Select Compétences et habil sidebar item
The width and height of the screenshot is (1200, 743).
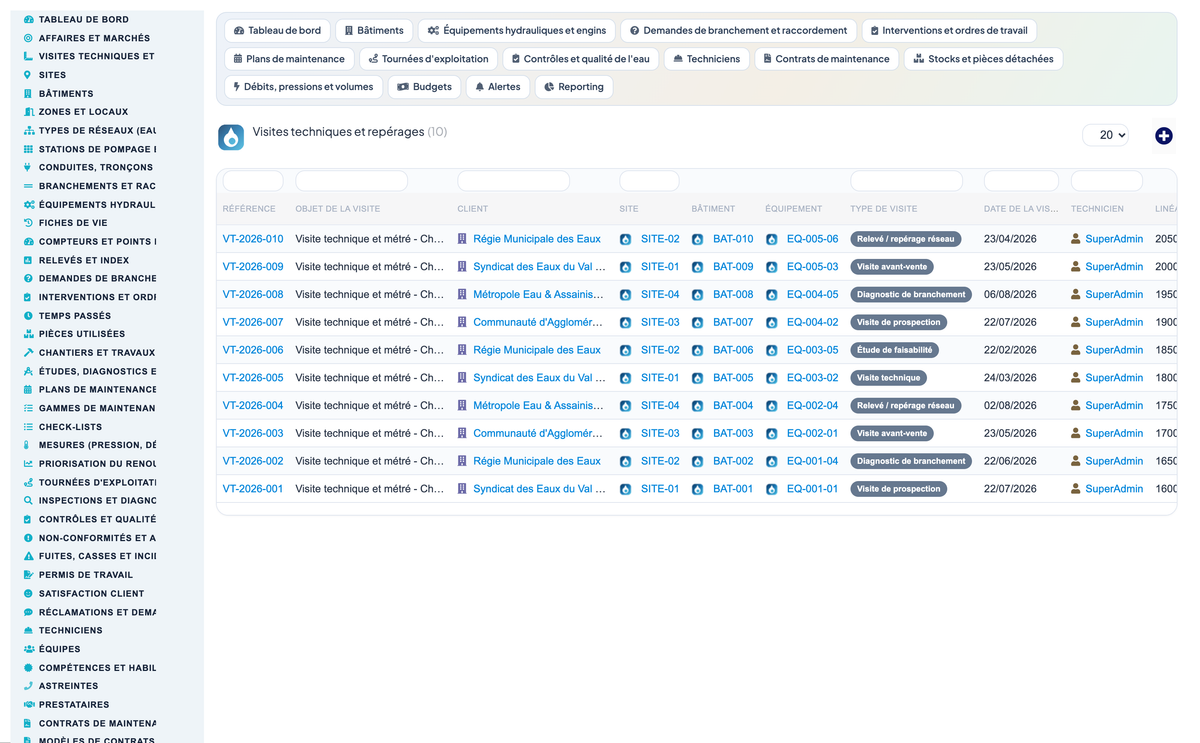[x=90, y=667]
